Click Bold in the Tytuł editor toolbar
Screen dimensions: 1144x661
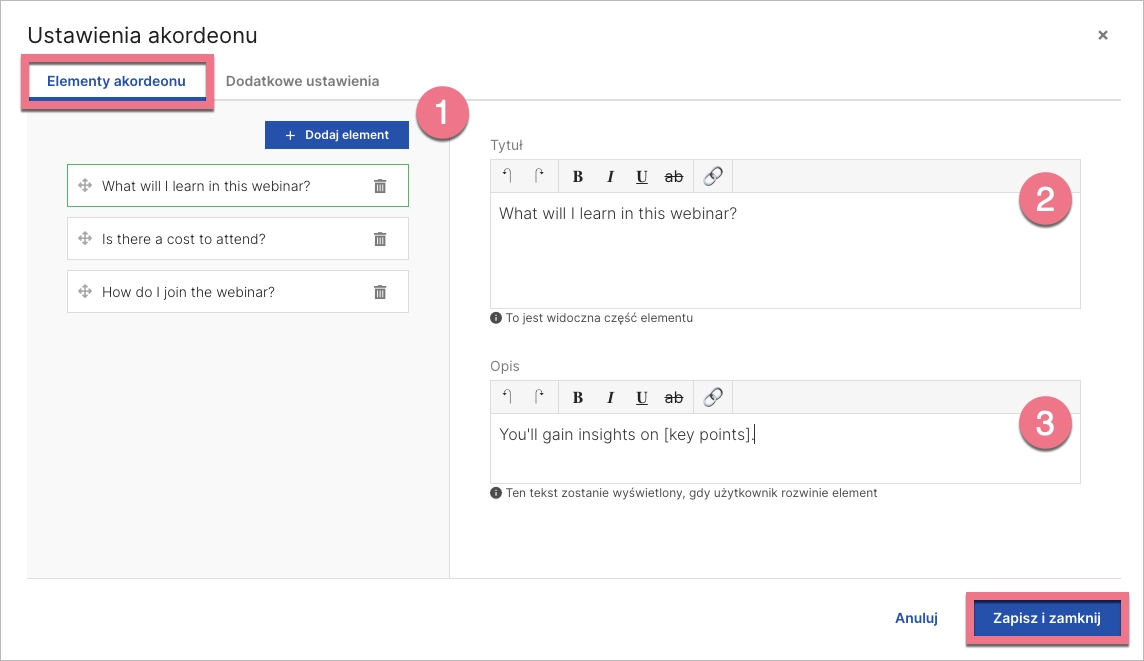[x=578, y=177]
